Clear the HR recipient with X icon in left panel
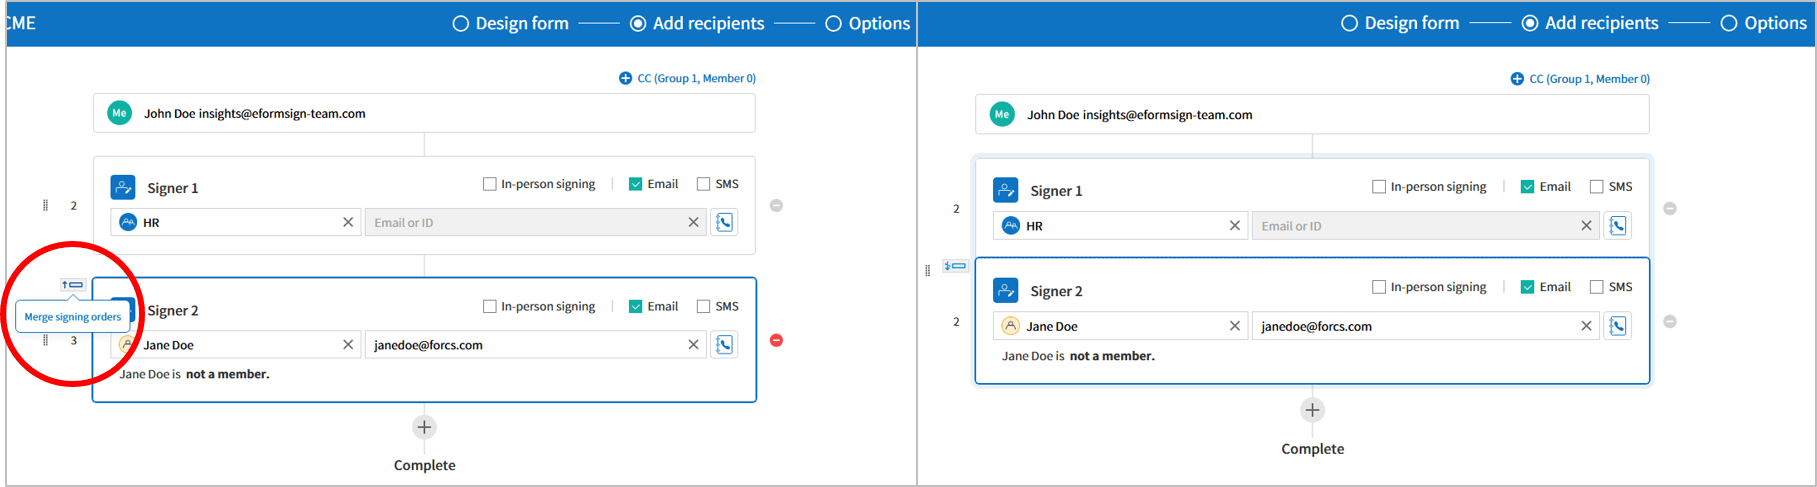The height and width of the screenshot is (487, 1817). (348, 222)
